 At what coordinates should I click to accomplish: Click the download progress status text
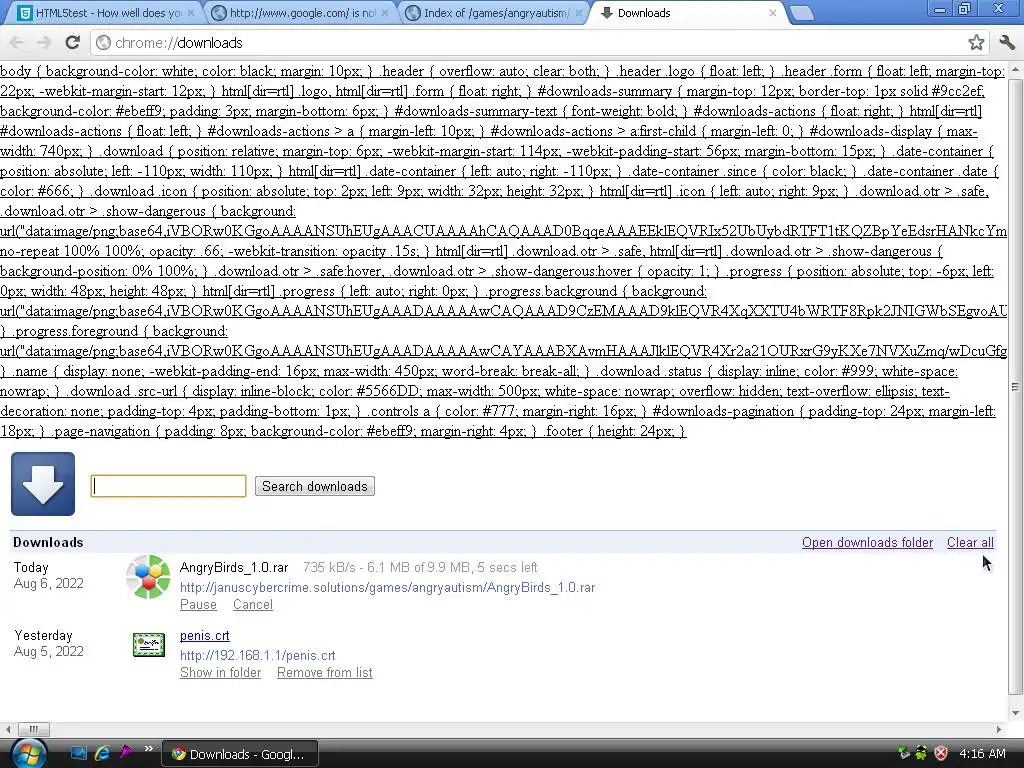[420, 568]
